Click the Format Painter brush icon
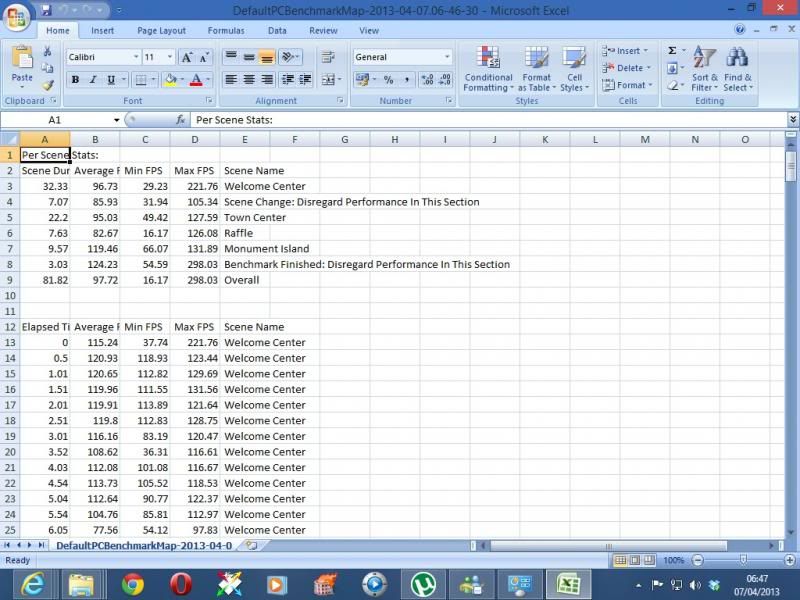Viewport: 800px width, 600px height. [47, 86]
